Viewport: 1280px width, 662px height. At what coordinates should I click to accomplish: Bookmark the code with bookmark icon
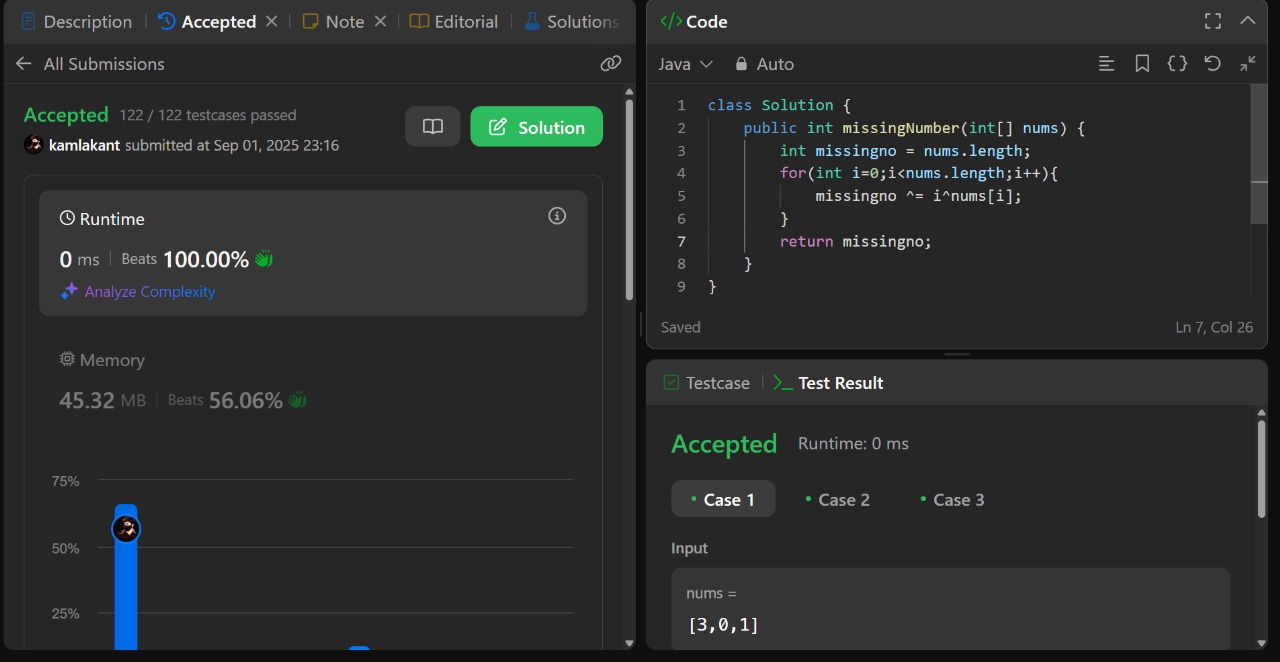pos(1142,64)
